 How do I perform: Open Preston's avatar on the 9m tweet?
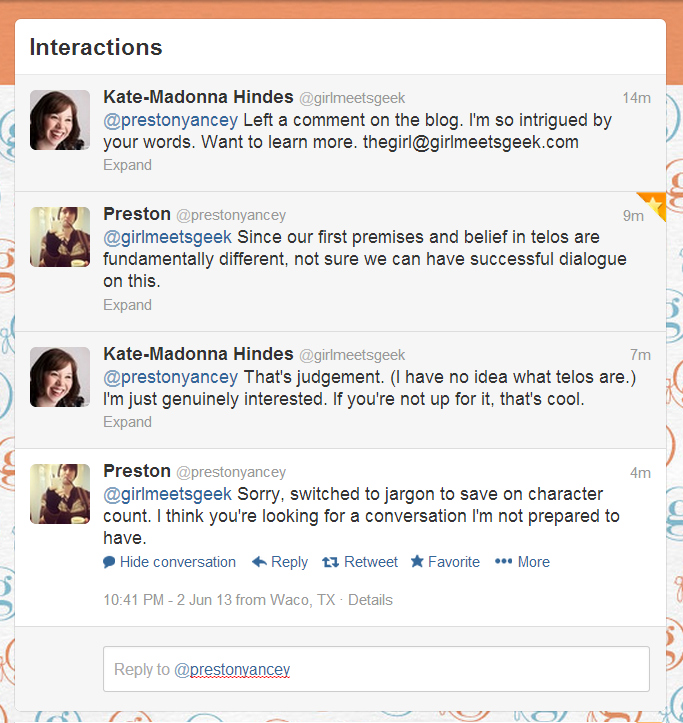point(60,237)
